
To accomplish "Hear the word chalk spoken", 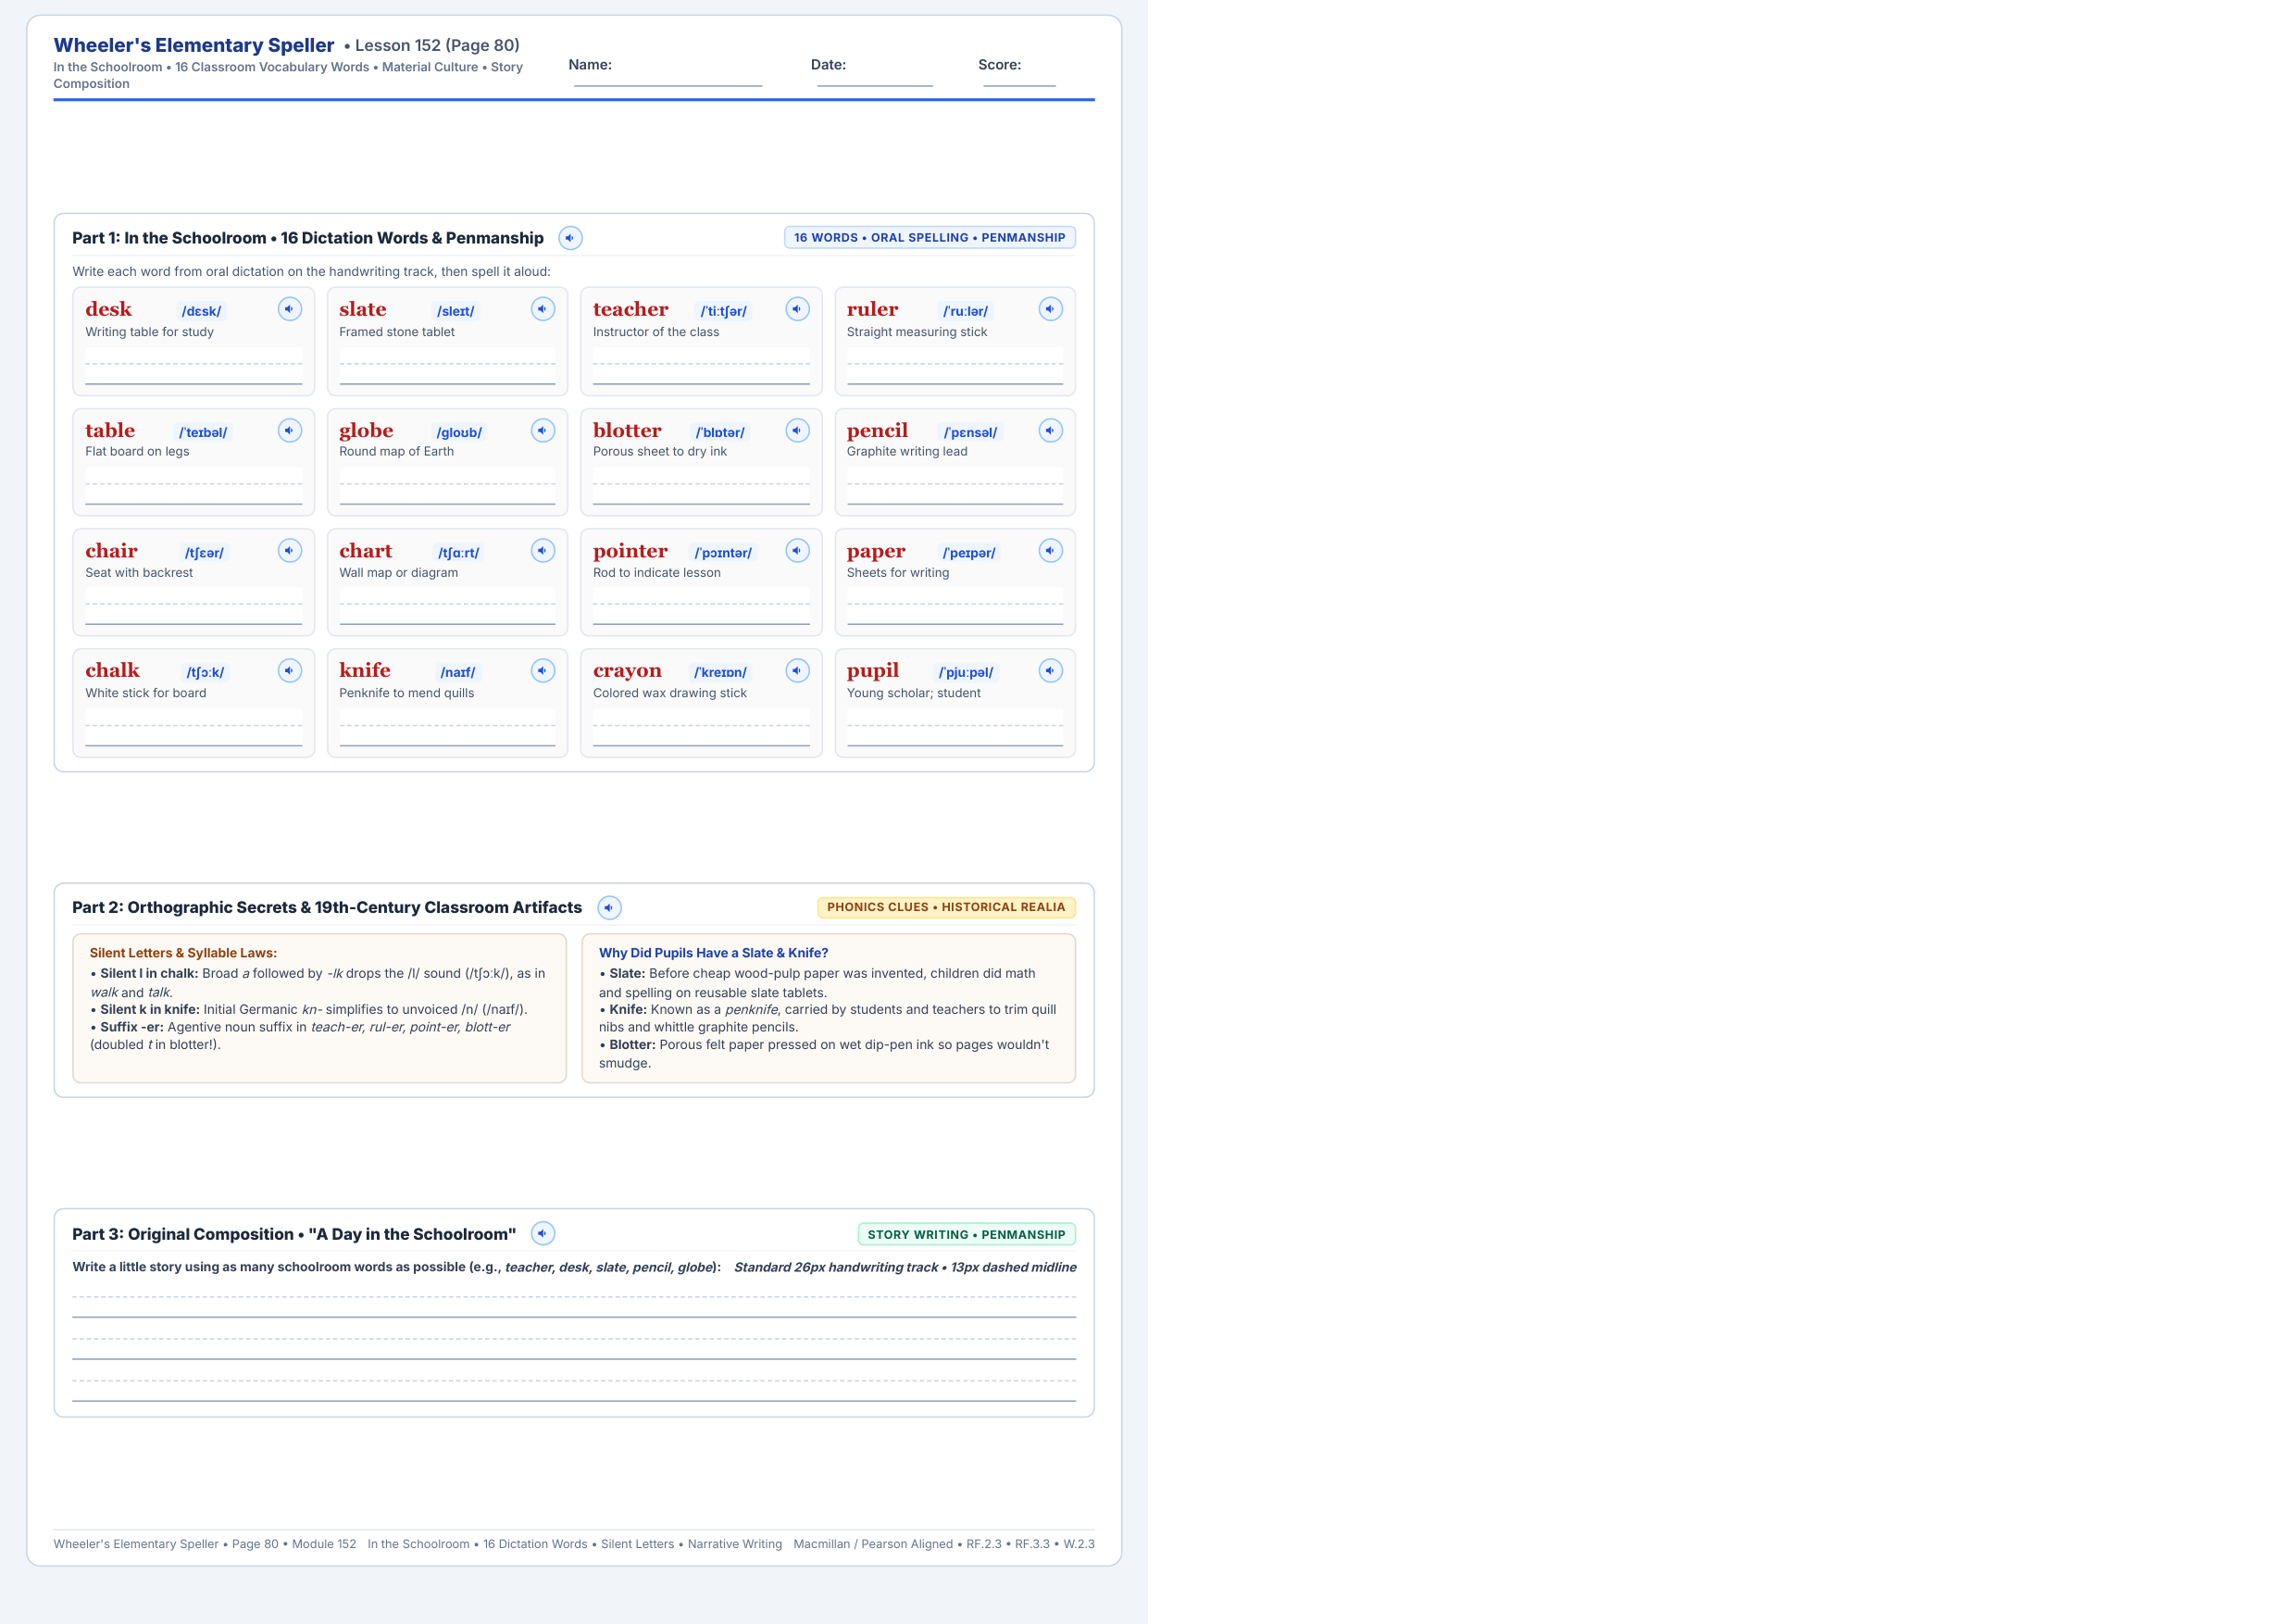I will point(290,670).
